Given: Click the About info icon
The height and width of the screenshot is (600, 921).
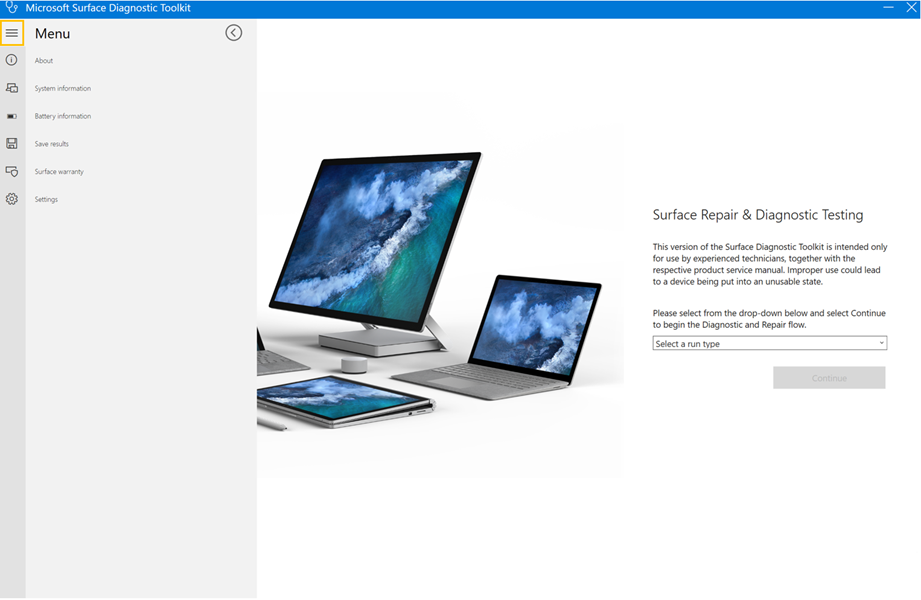Looking at the screenshot, I should 12,60.
